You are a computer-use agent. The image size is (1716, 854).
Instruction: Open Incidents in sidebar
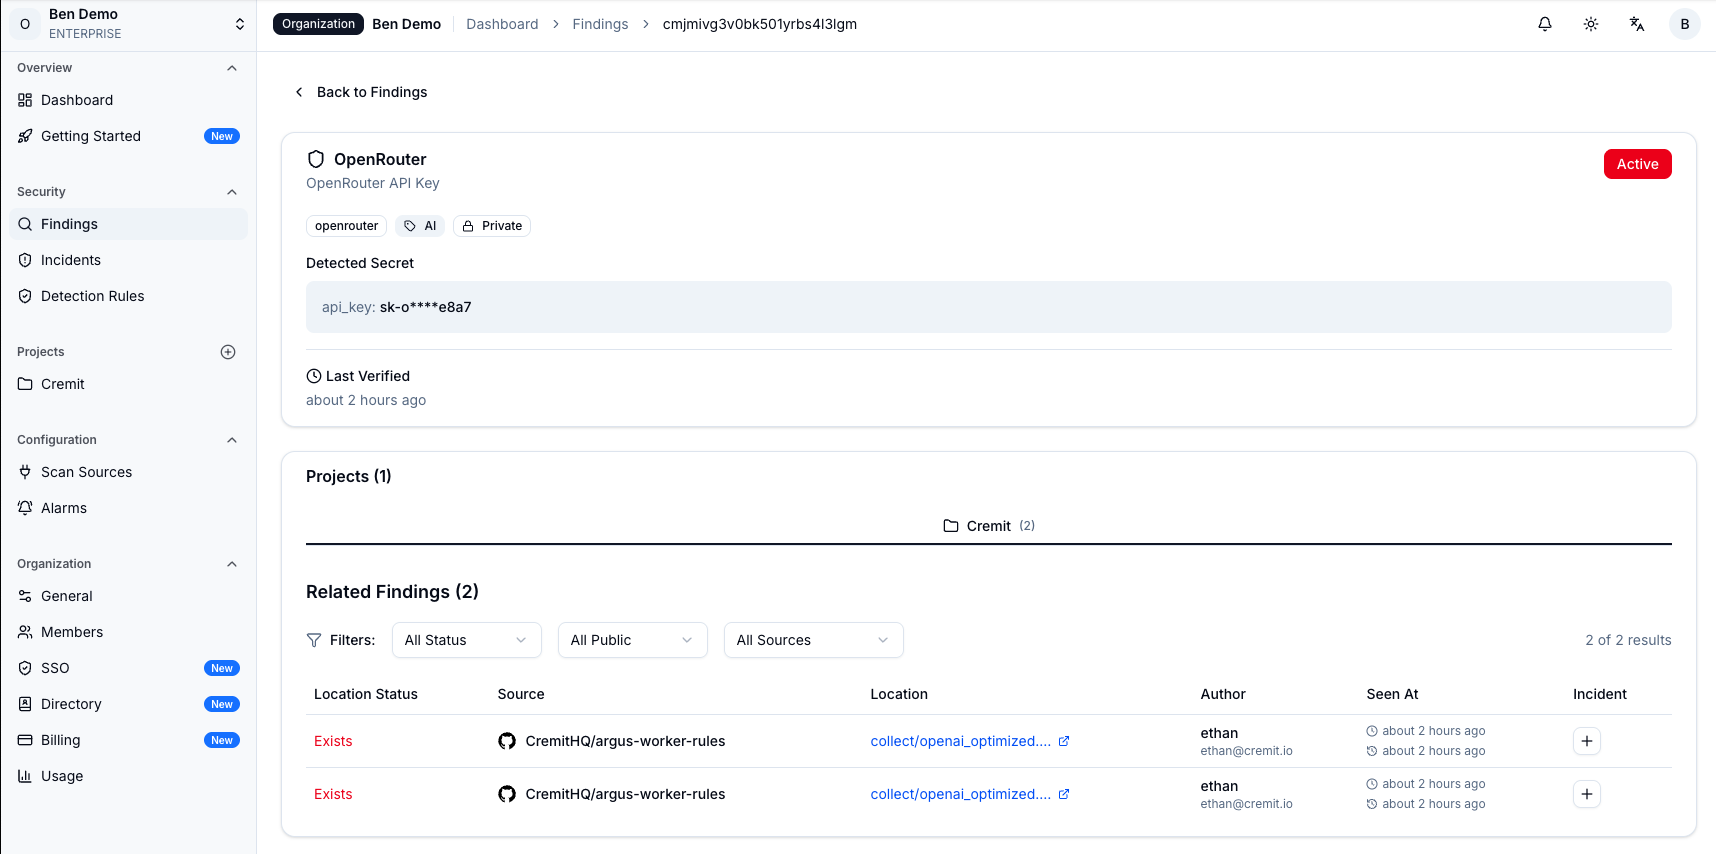coord(128,260)
